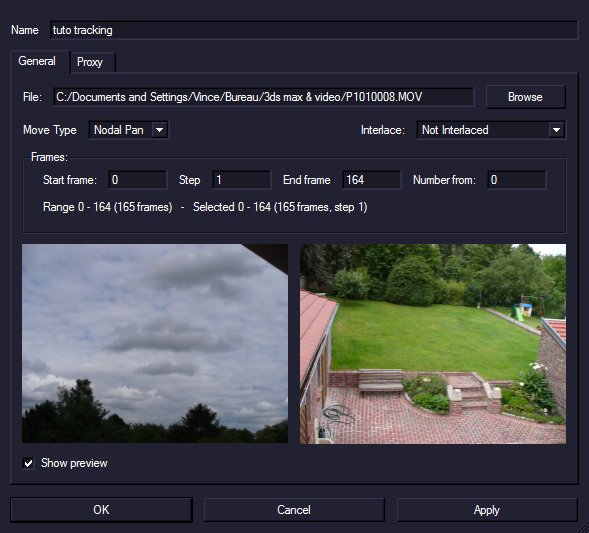
Task: Browse for a video file
Action: [x=525, y=97]
